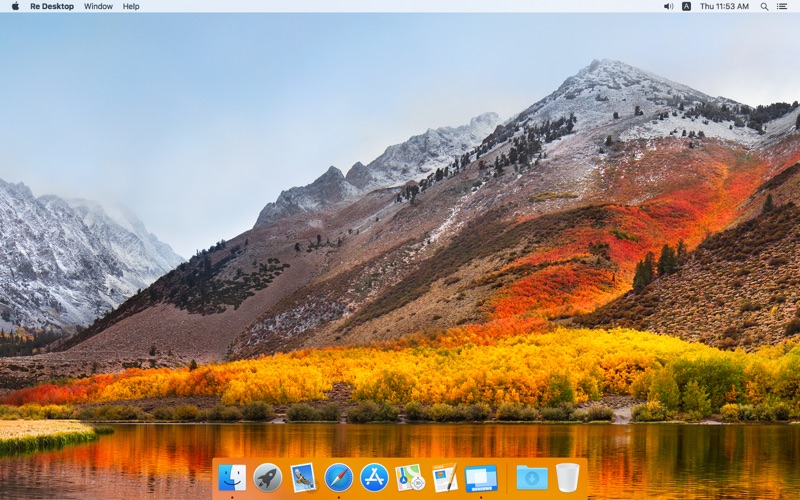Screen dimensions: 800x500
Task: Open the Pages document icon in dock
Action: tap(445, 478)
